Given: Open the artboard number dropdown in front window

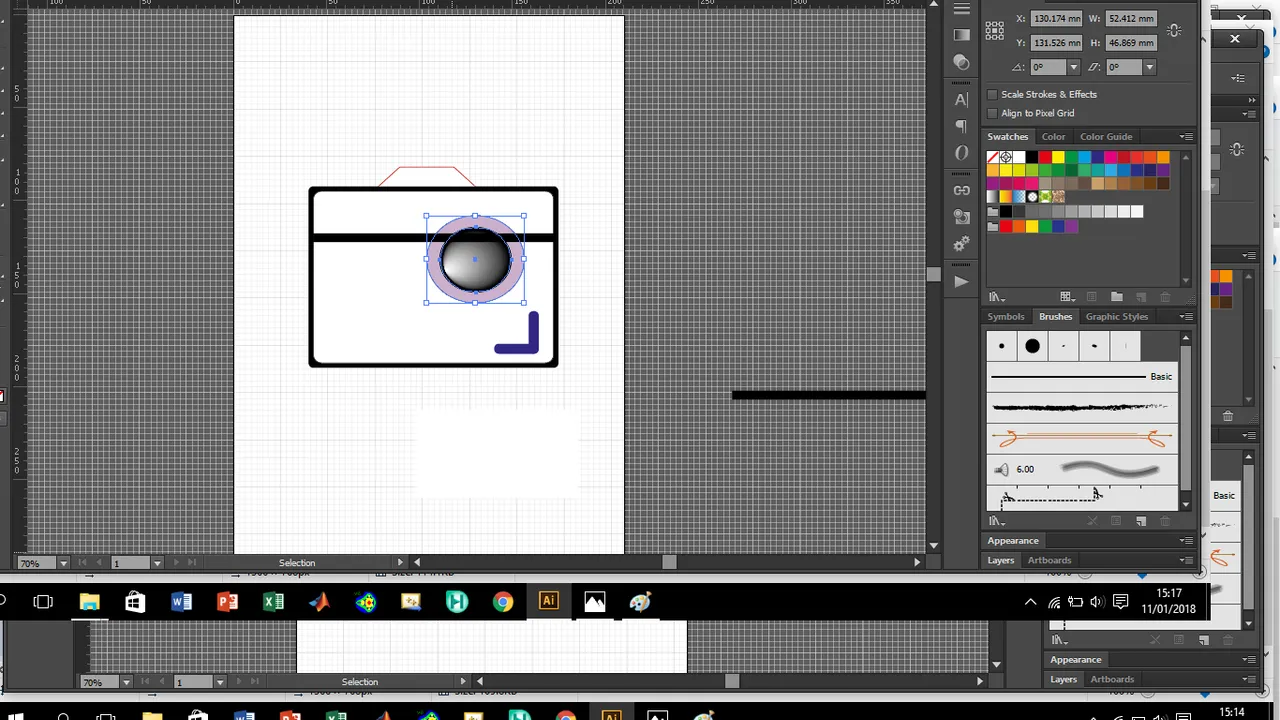Looking at the screenshot, I should tap(156, 563).
